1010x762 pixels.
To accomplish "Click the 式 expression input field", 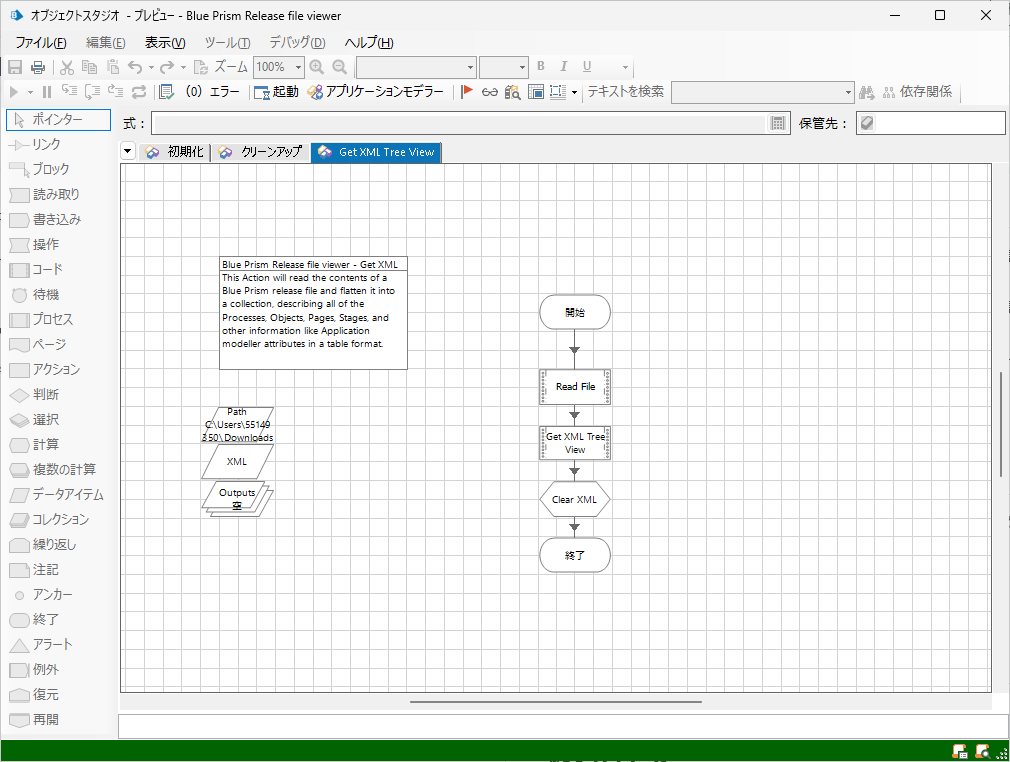I will click(x=459, y=123).
